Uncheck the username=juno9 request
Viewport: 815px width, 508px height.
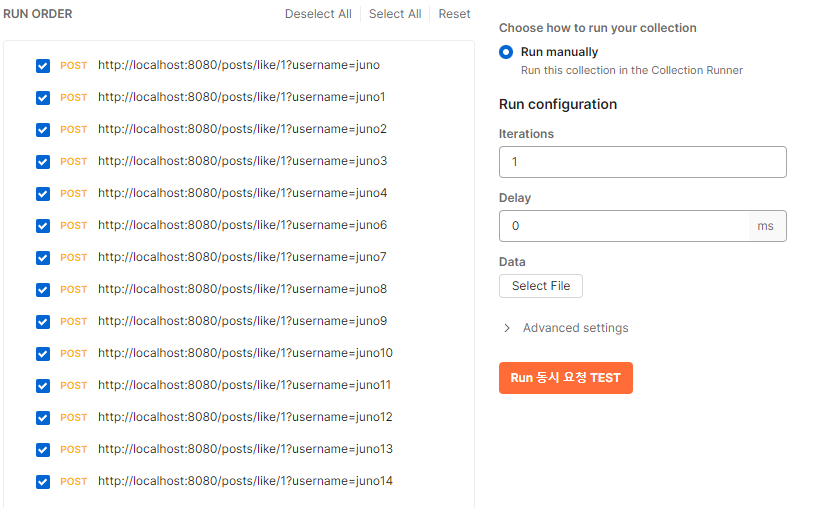coord(43,322)
